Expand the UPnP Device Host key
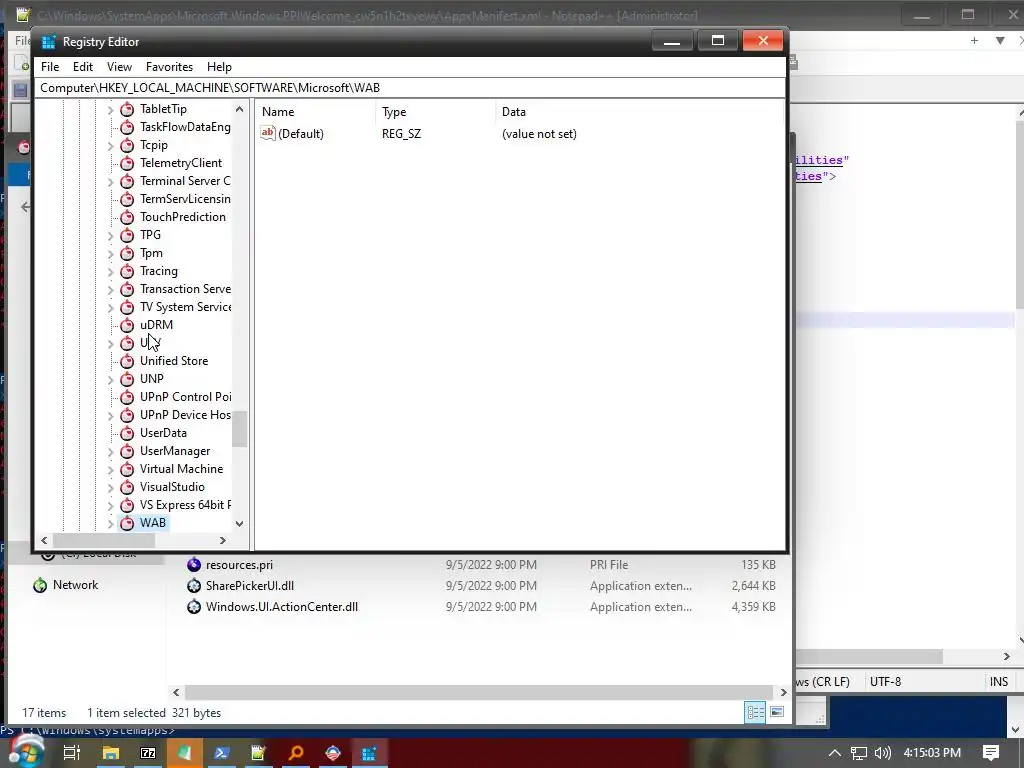The width and height of the screenshot is (1024, 768). pos(110,415)
